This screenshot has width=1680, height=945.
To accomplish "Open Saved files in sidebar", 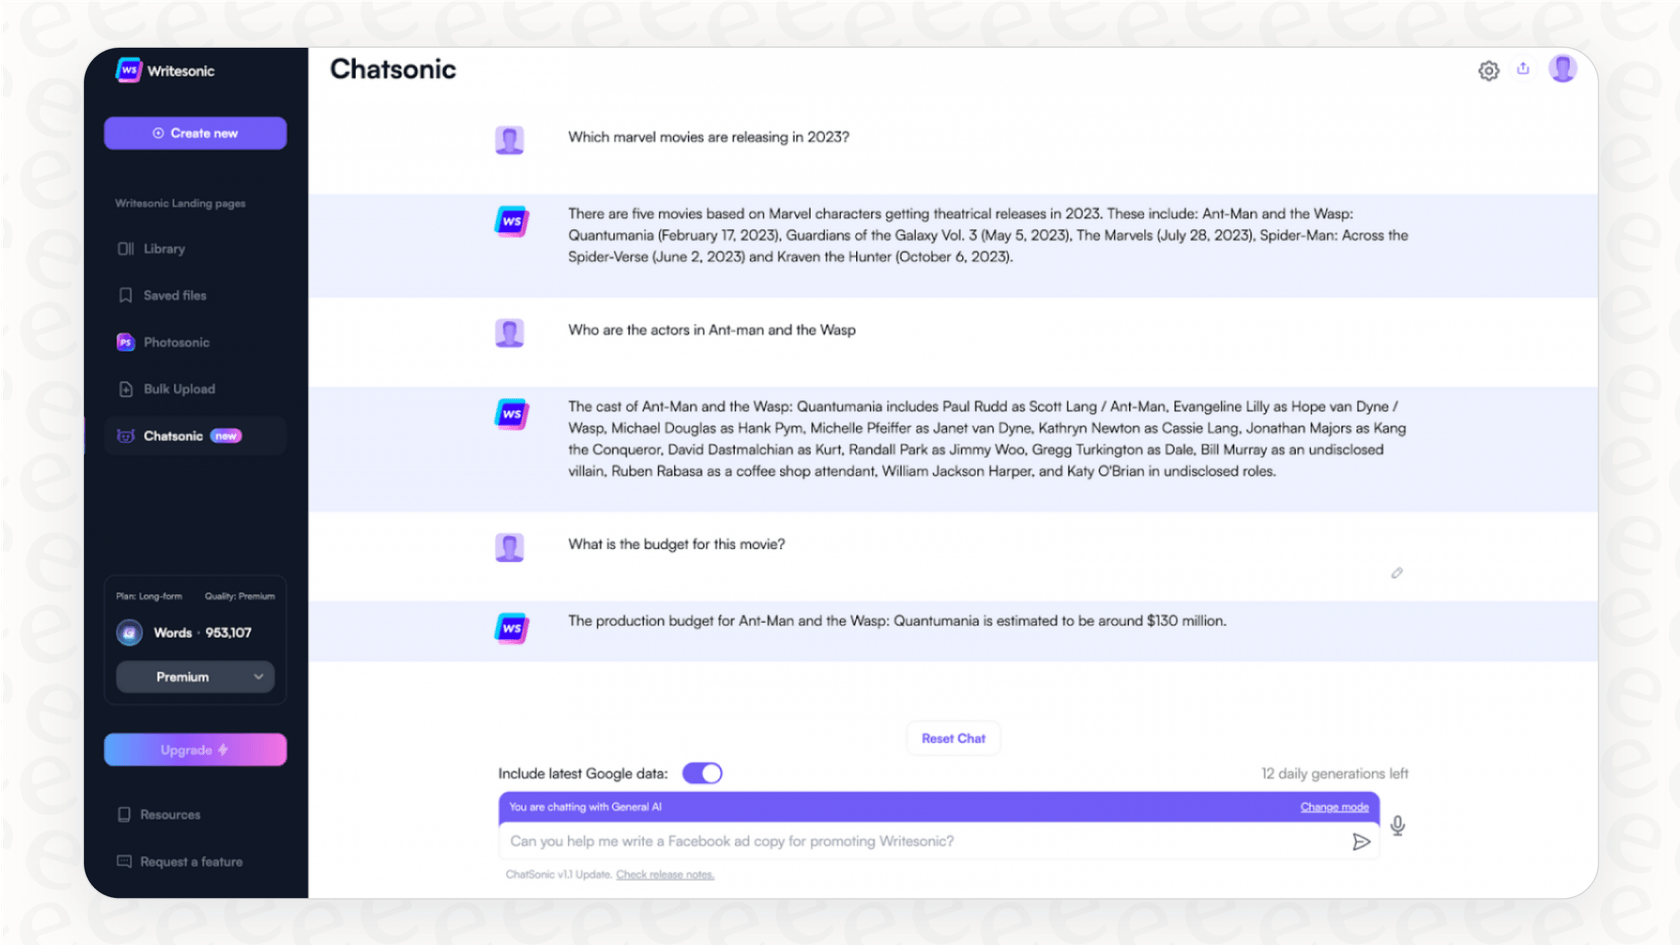I will 174,296.
